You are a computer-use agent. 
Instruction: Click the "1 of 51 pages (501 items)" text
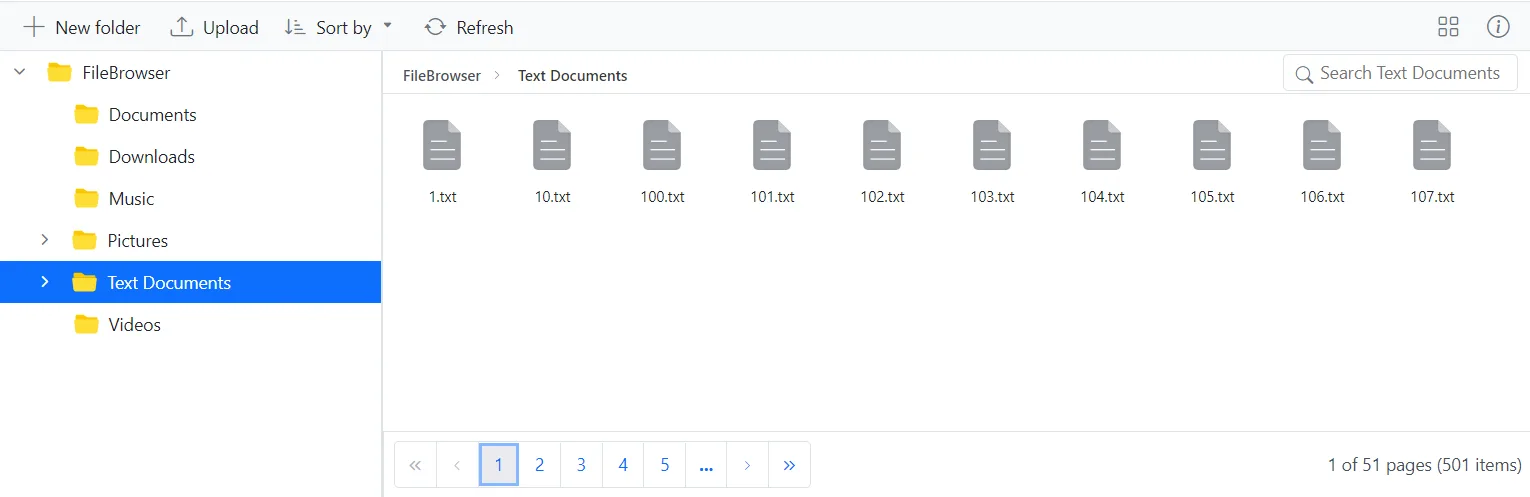click(1425, 465)
